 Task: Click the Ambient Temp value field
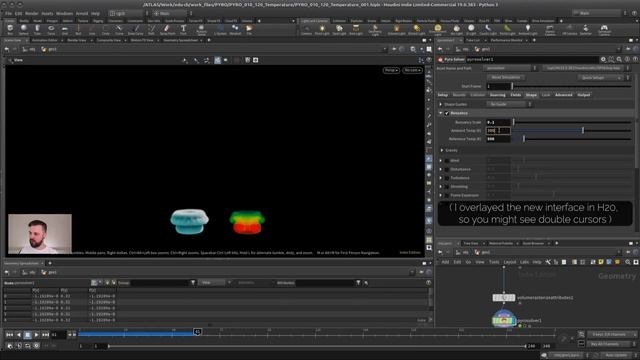(498, 131)
